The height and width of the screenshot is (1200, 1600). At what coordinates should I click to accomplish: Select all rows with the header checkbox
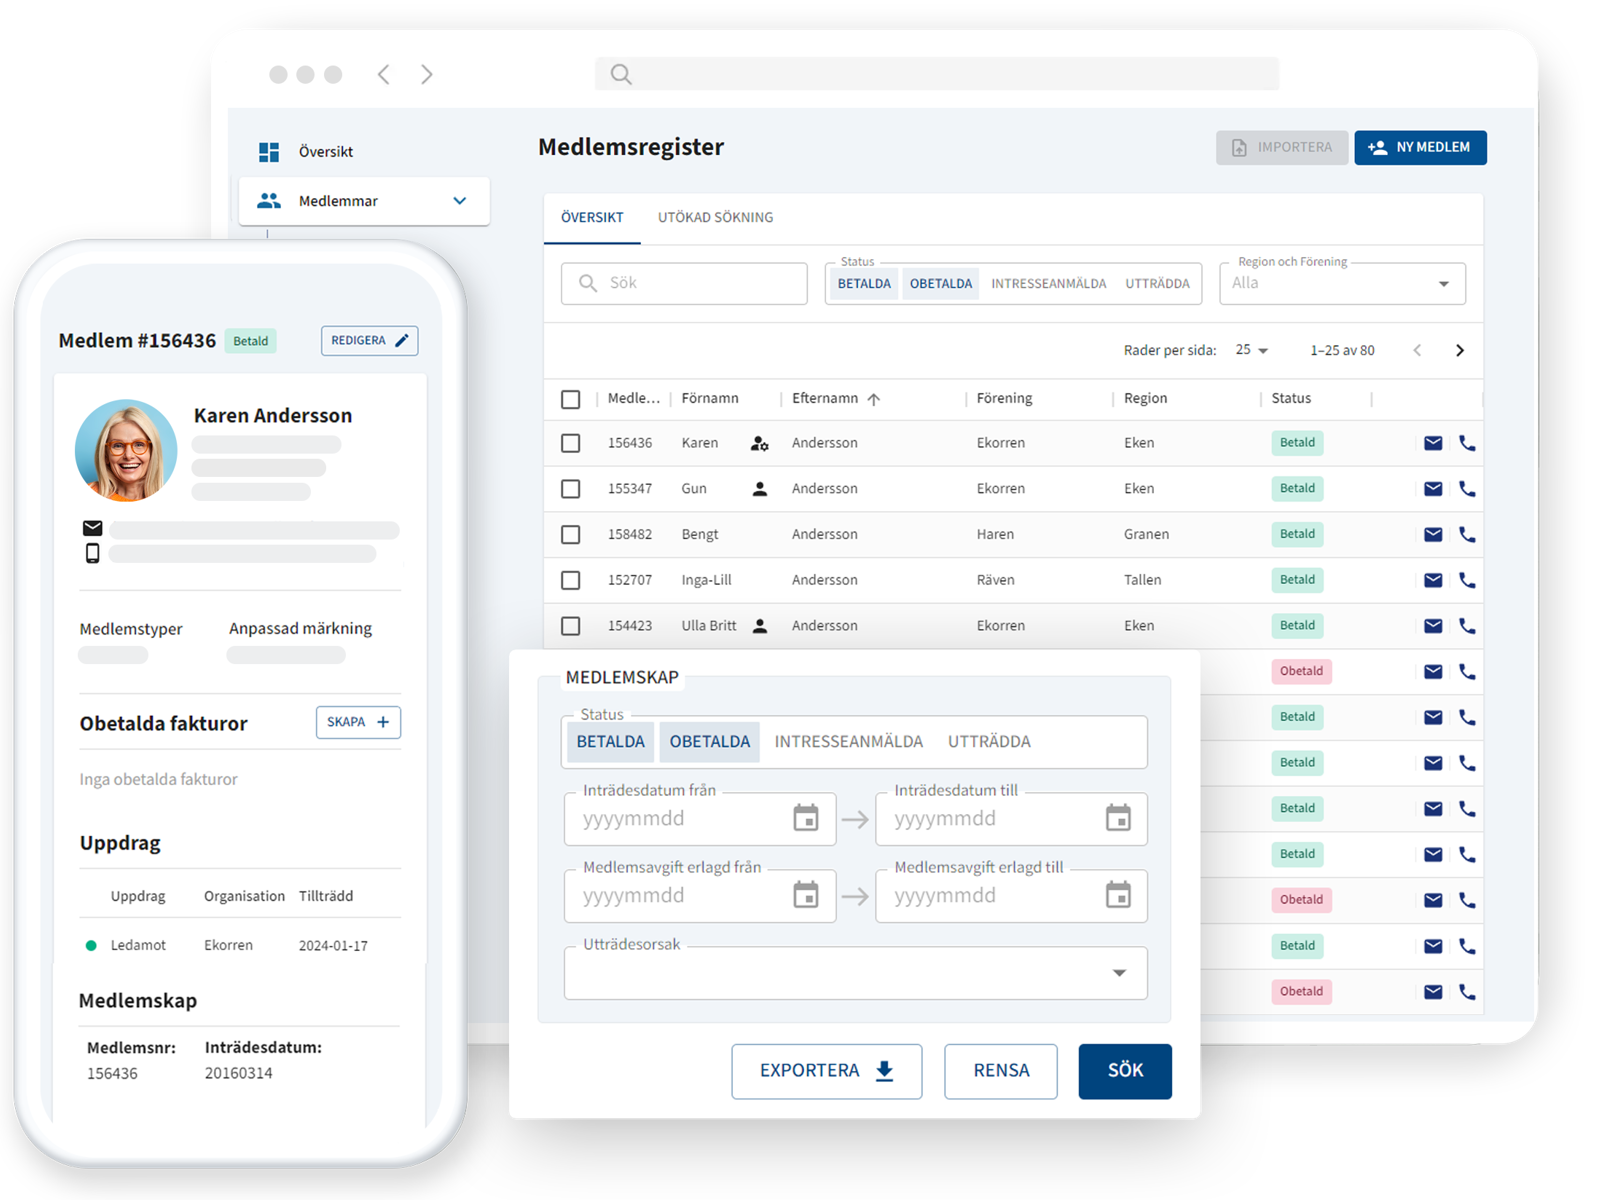click(571, 399)
